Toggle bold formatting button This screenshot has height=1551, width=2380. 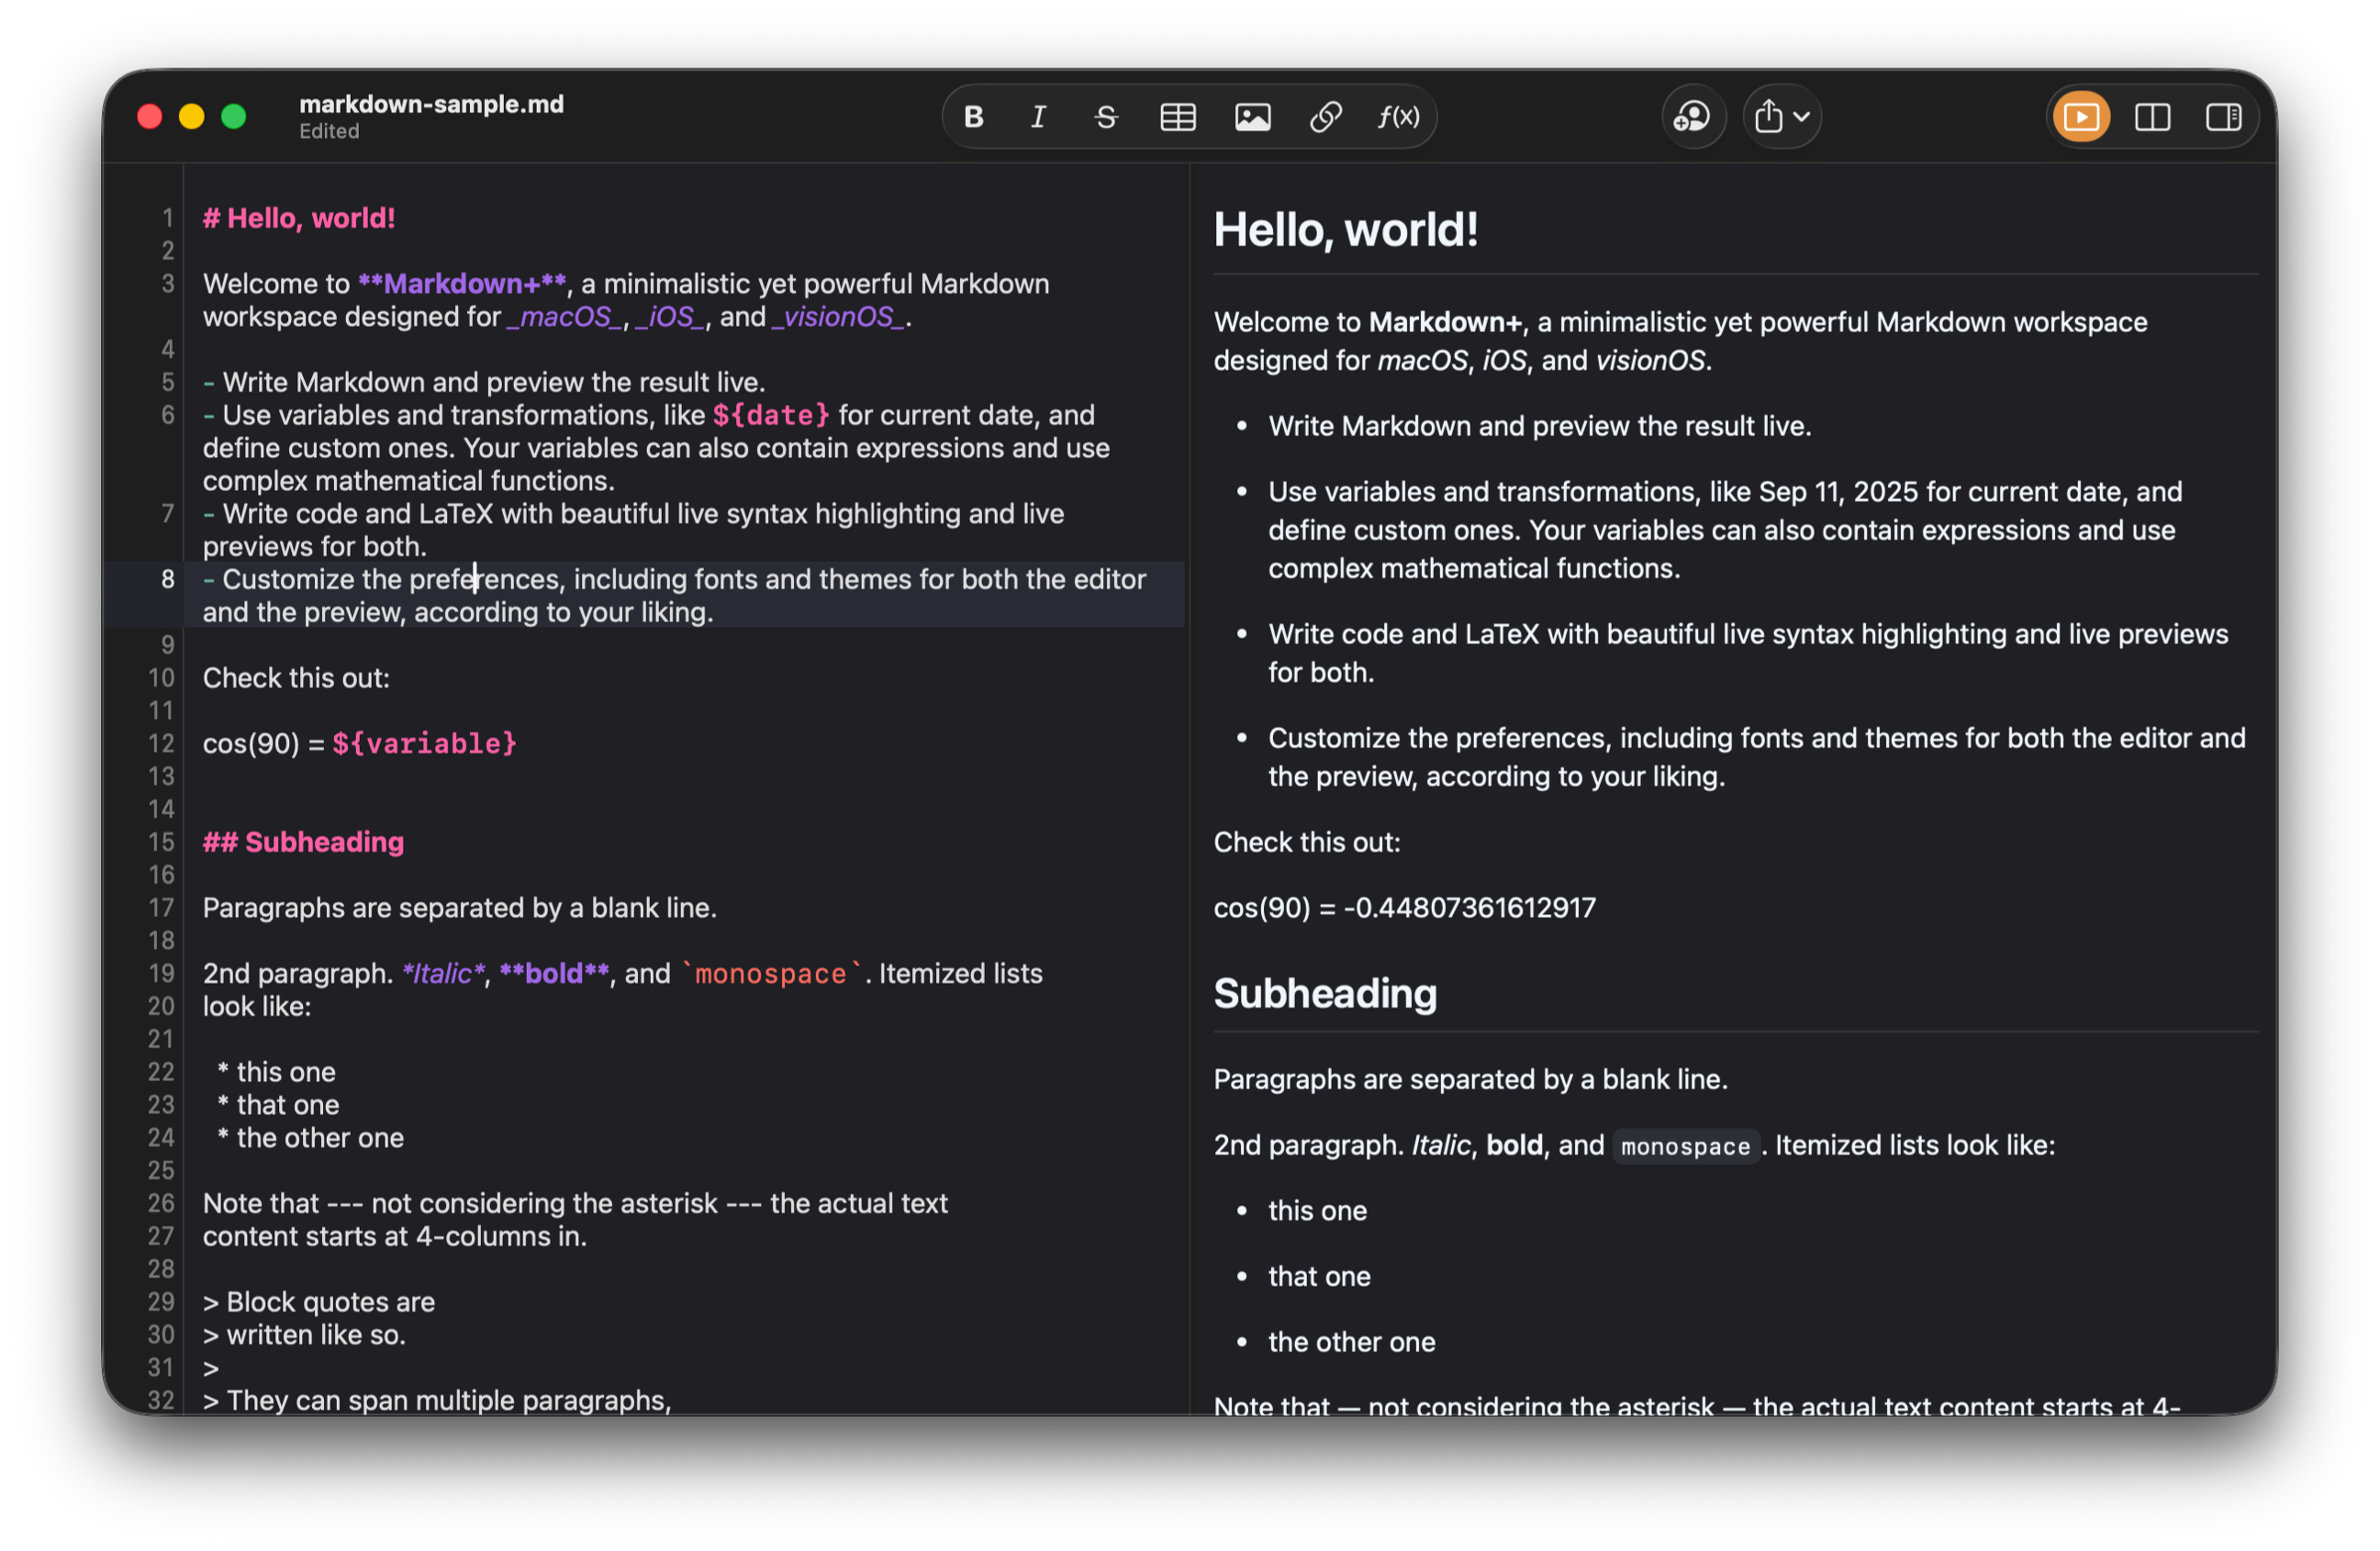(x=973, y=118)
